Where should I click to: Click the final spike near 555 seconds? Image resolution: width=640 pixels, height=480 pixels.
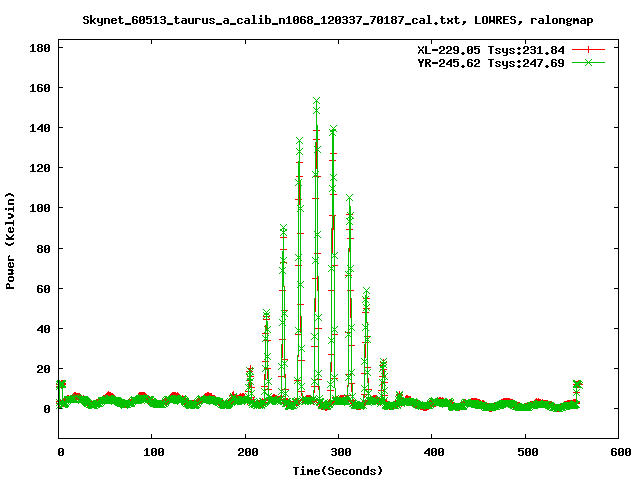click(576, 384)
